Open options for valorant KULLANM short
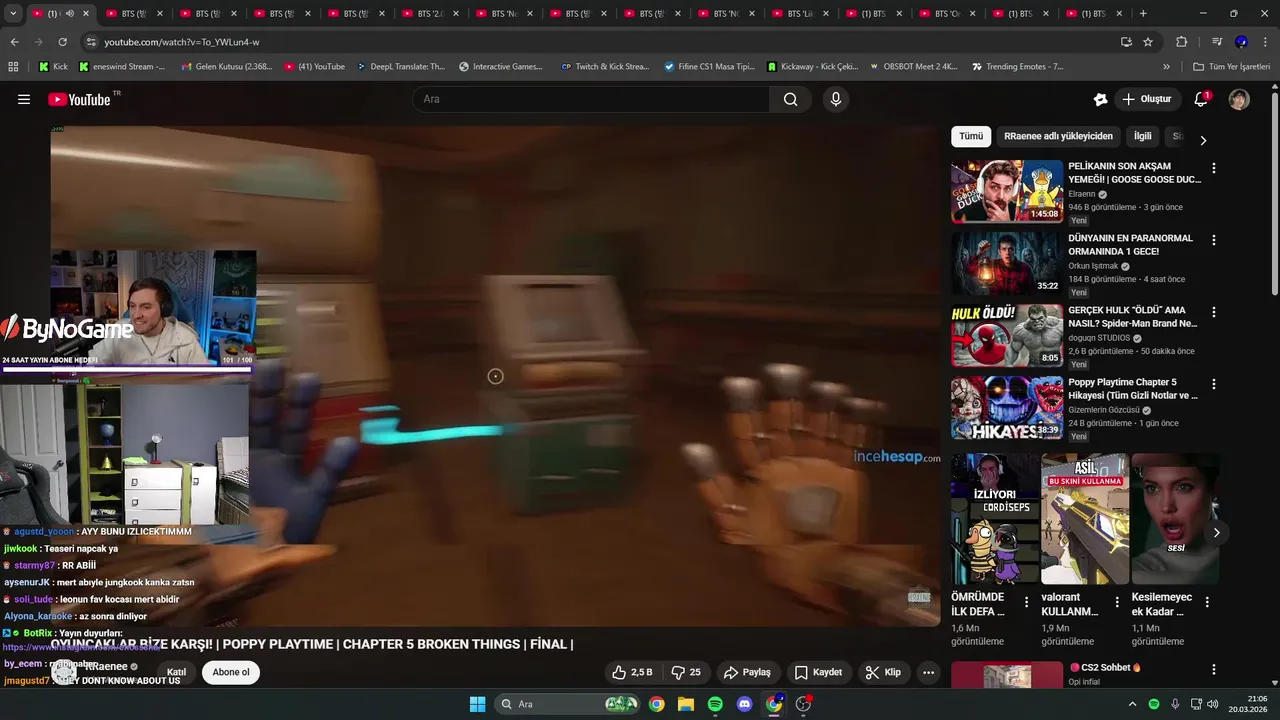 pyautogui.click(x=1116, y=602)
